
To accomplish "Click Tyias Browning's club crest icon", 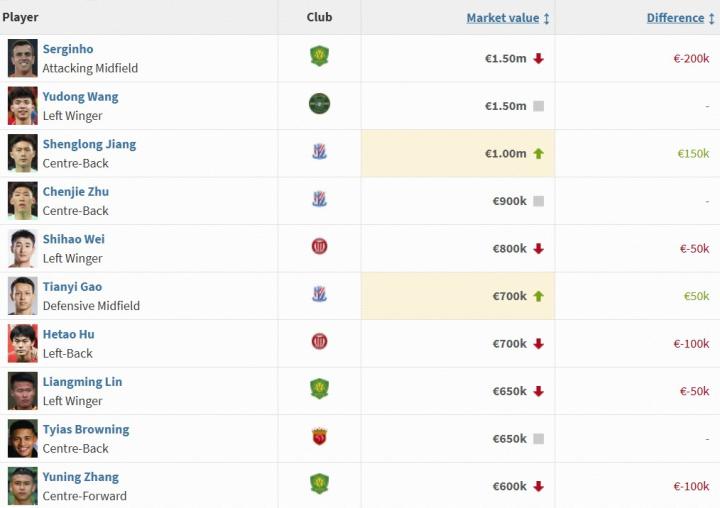I will point(319,437).
